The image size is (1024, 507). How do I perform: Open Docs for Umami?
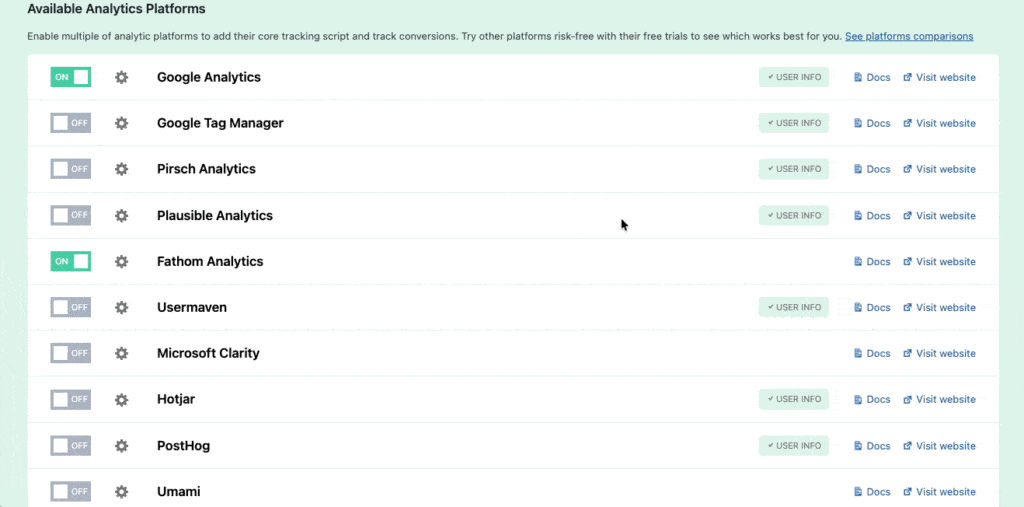pos(872,491)
